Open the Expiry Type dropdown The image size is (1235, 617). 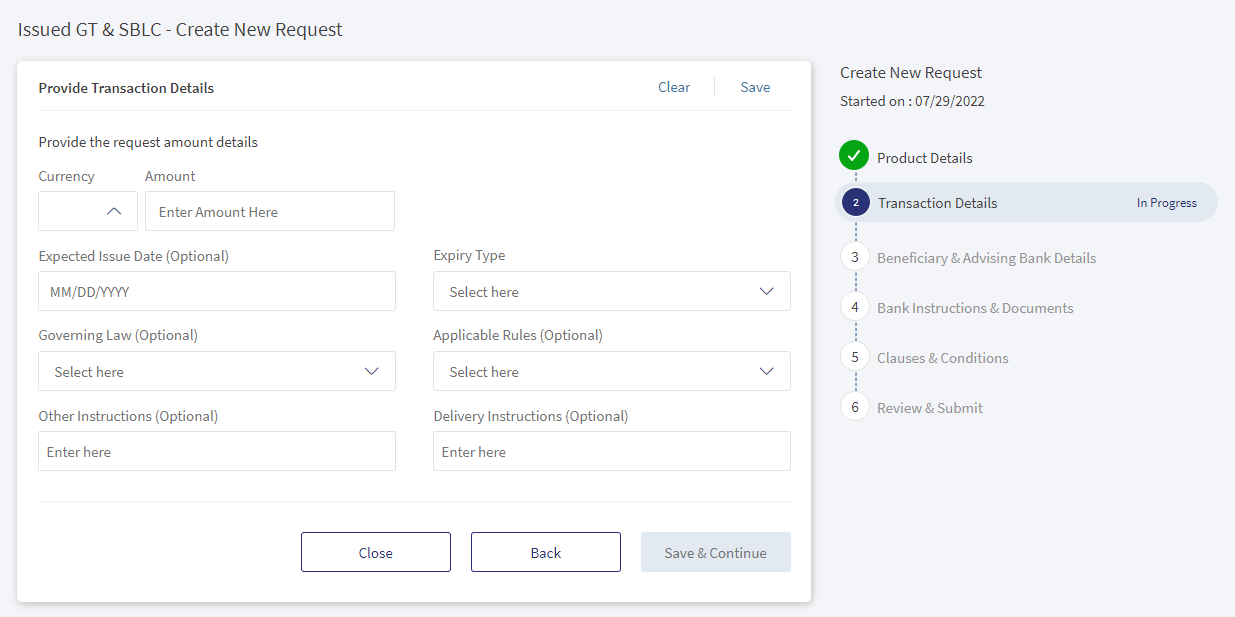(x=612, y=291)
